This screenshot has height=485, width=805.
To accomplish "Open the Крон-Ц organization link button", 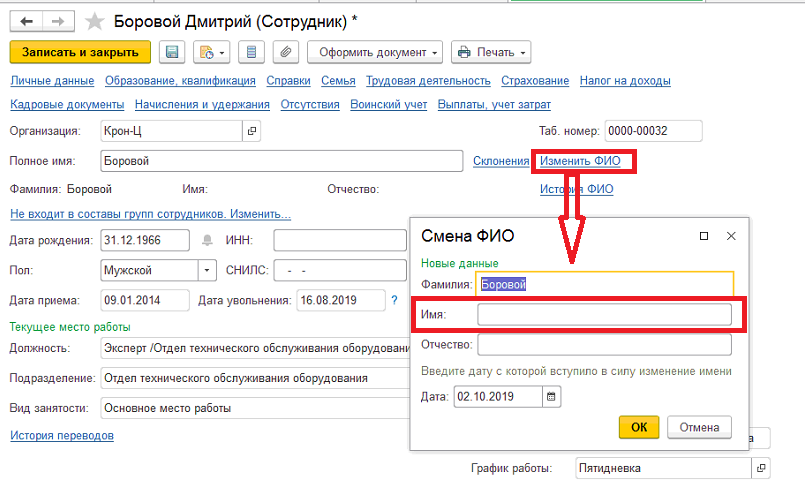I will pyautogui.click(x=252, y=131).
